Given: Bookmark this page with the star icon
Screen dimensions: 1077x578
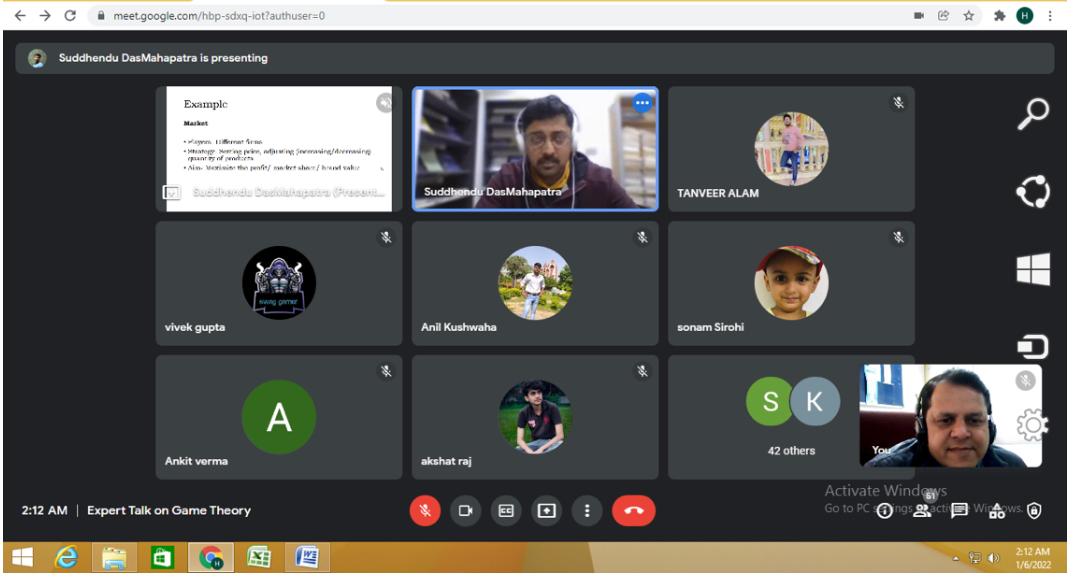Looking at the screenshot, I should pos(969,16).
